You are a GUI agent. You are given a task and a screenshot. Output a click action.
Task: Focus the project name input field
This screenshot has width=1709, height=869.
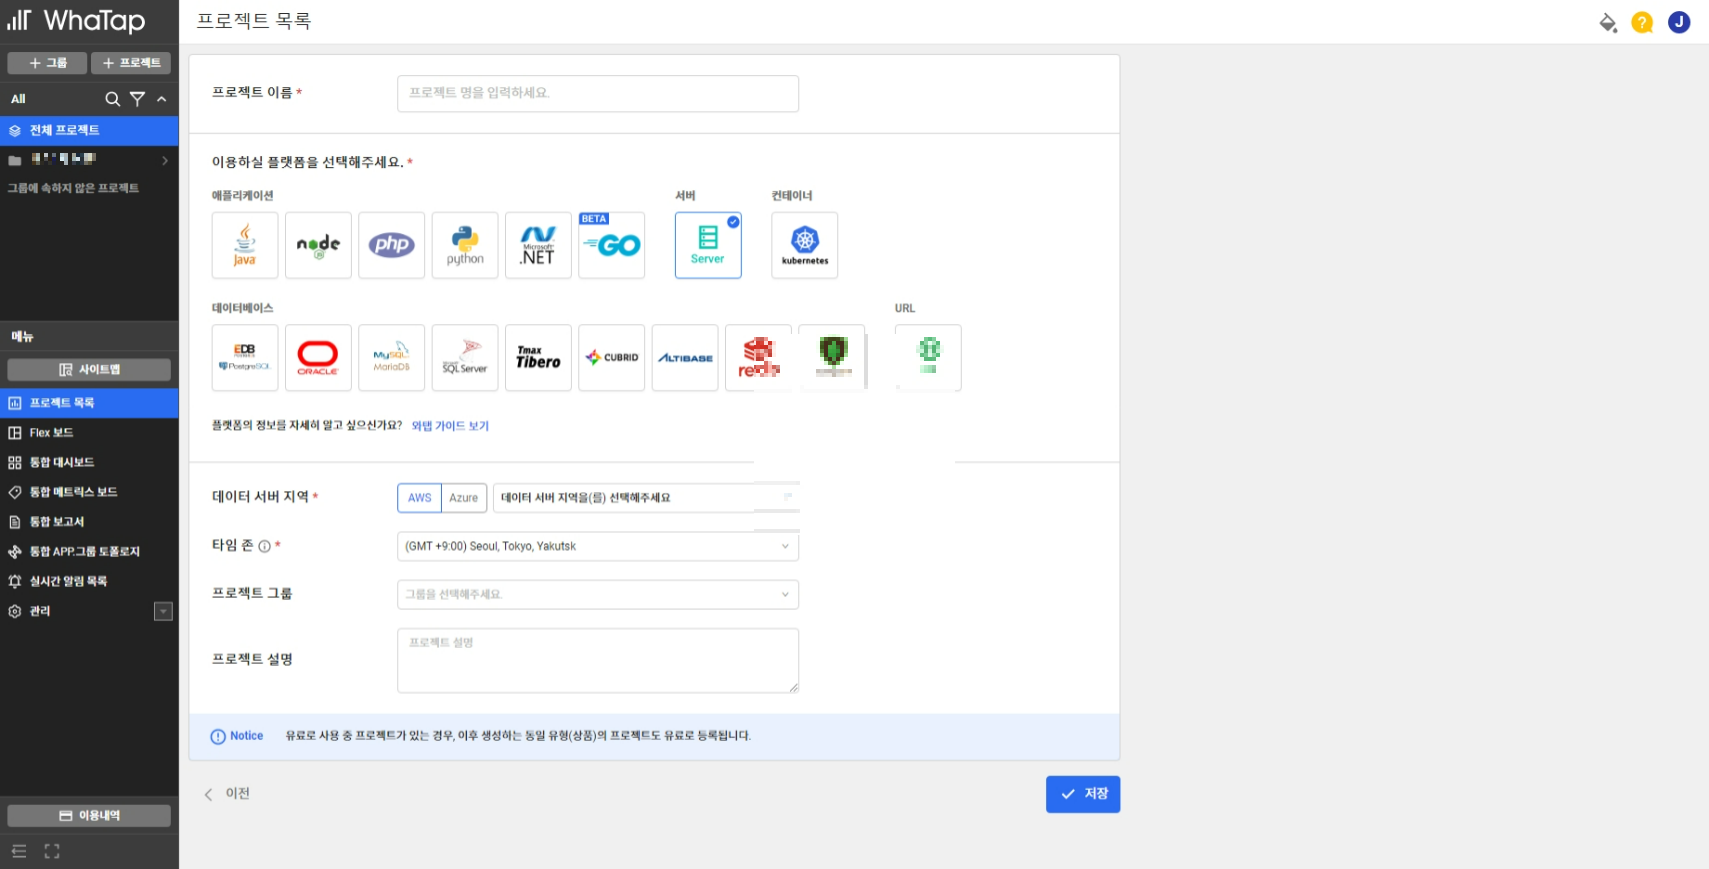point(598,93)
